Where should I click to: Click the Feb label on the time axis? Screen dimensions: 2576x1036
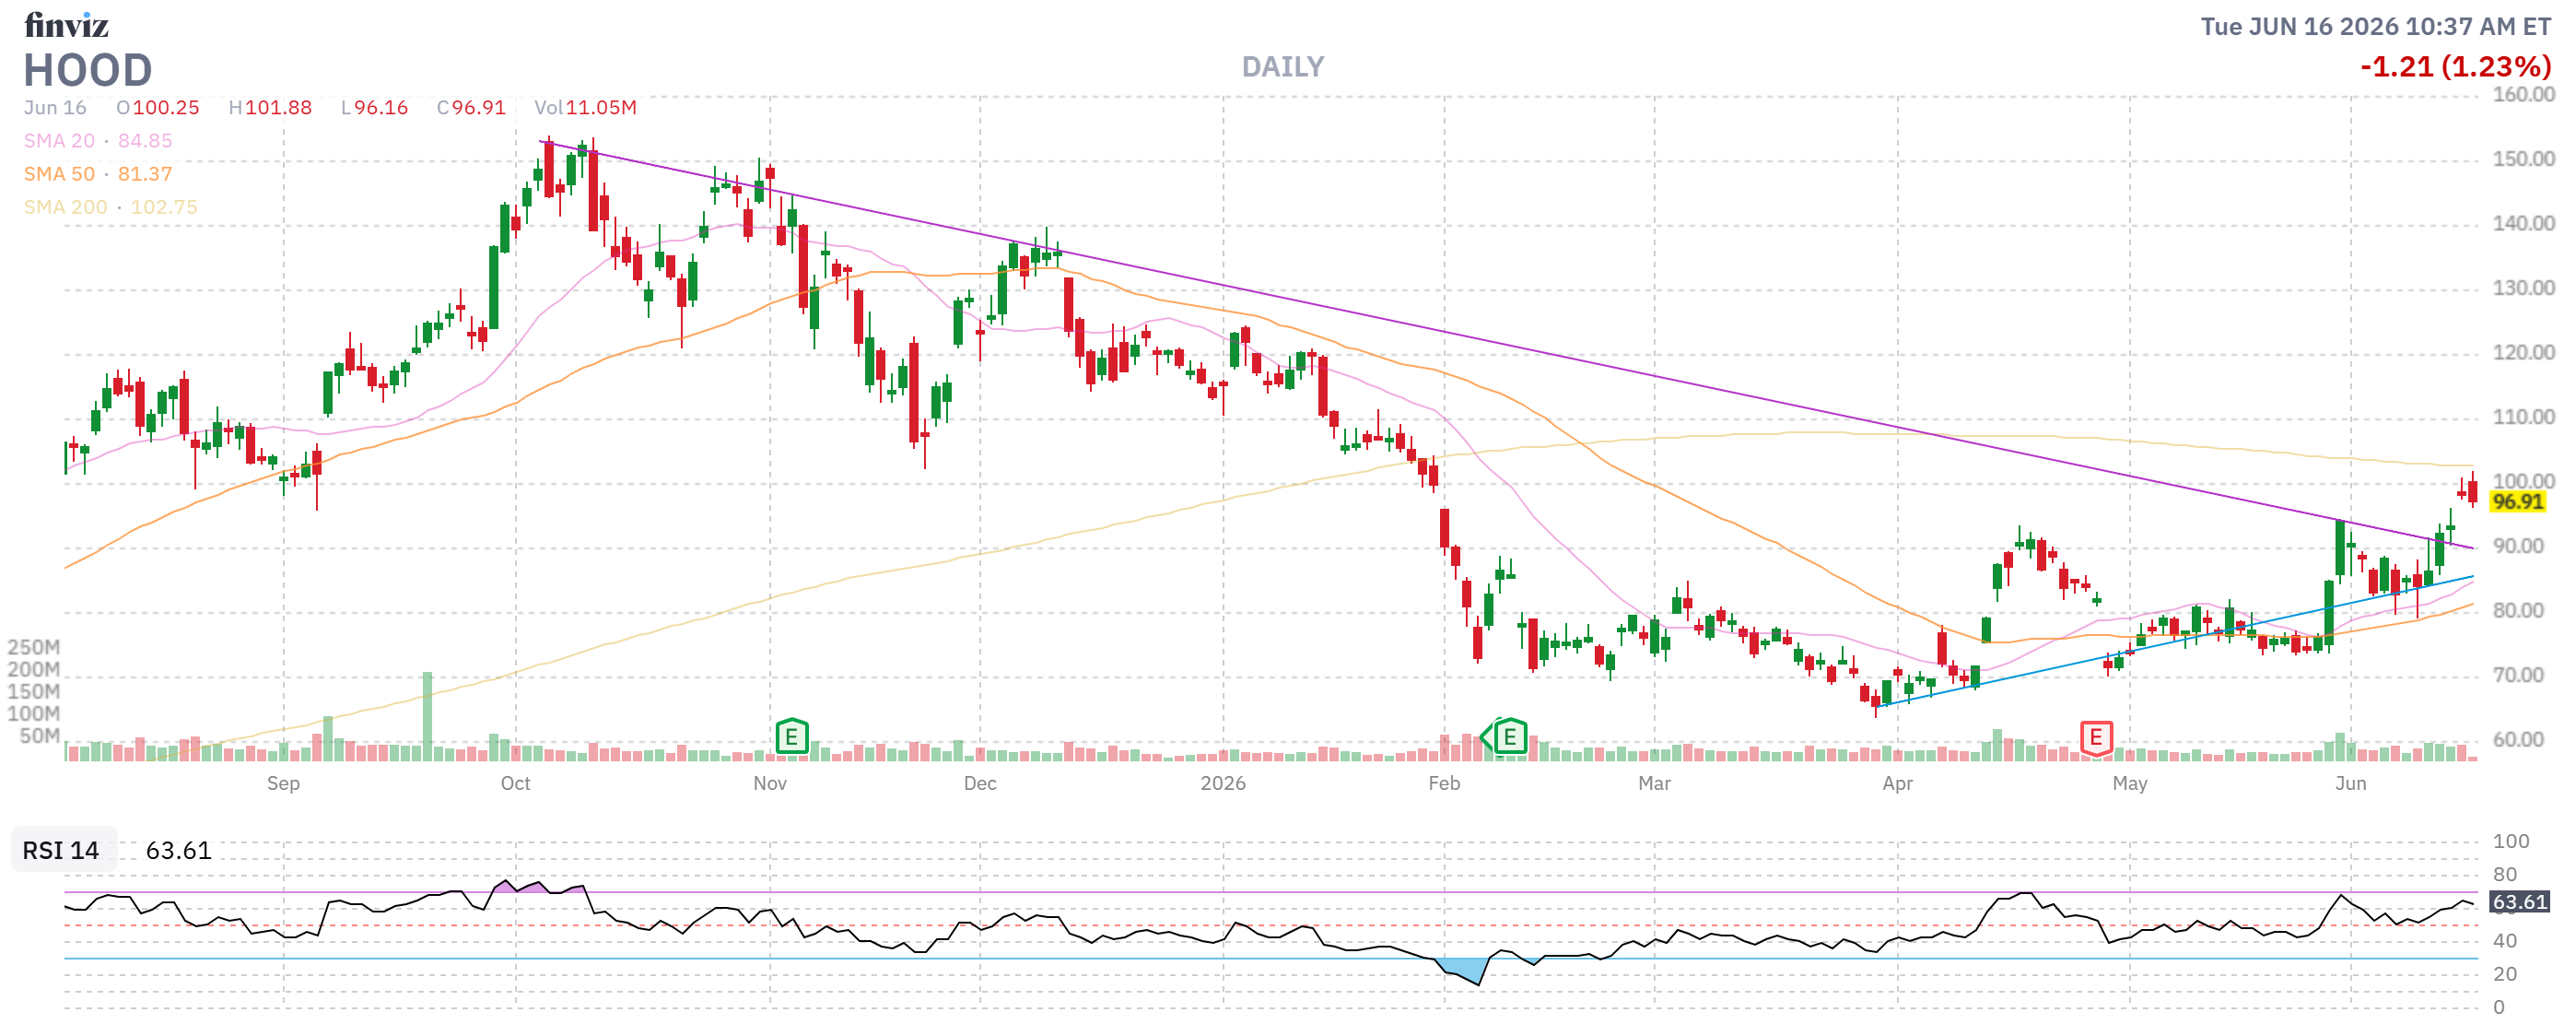[1444, 783]
